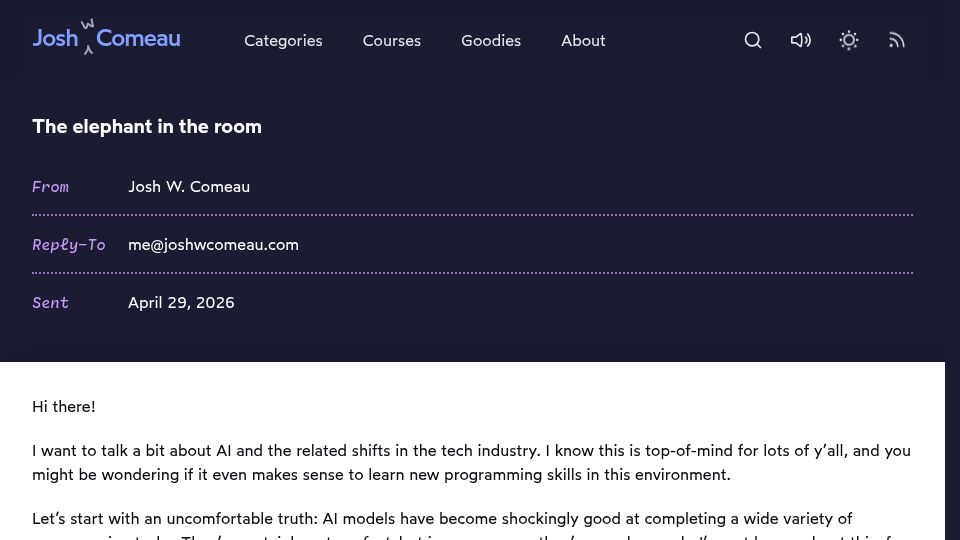Click paragraph starting "I want to talk a bit about AI"
This screenshot has height=540, width=960.
[x=471, y=462]
